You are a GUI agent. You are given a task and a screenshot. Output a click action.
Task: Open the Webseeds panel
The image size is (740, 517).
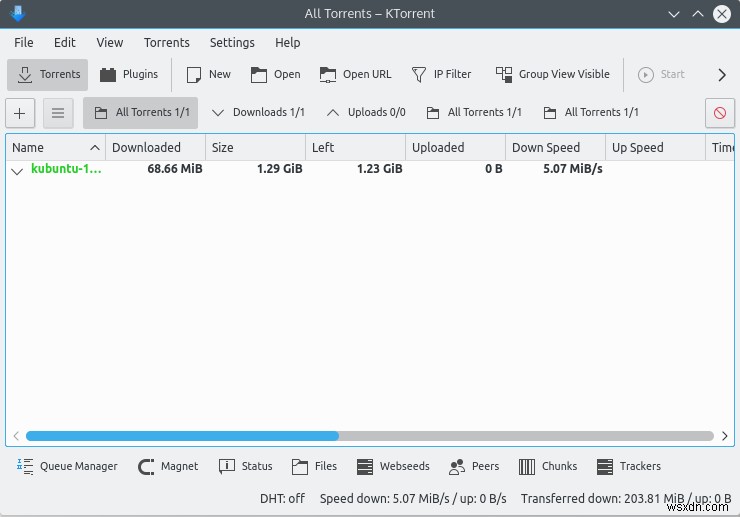point(393,466)
